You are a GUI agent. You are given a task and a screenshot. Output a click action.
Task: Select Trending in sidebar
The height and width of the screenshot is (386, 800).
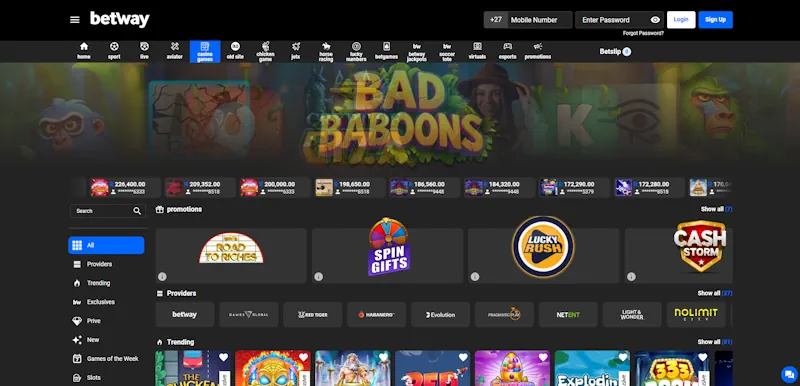pyautogui.click(x=106, y=283)
